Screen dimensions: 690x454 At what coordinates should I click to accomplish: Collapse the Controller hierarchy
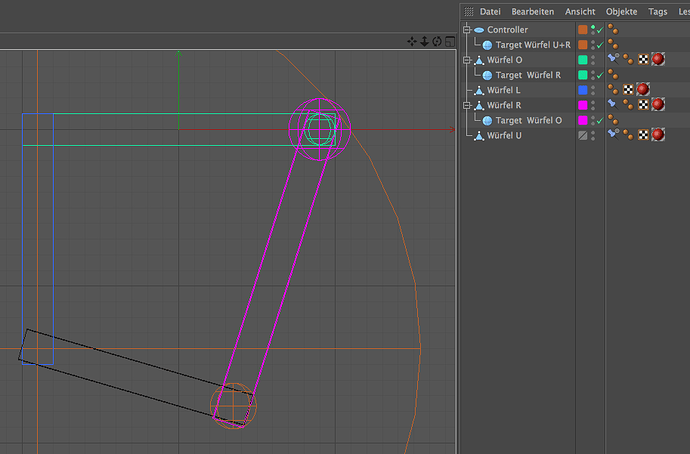click(467, 29)
